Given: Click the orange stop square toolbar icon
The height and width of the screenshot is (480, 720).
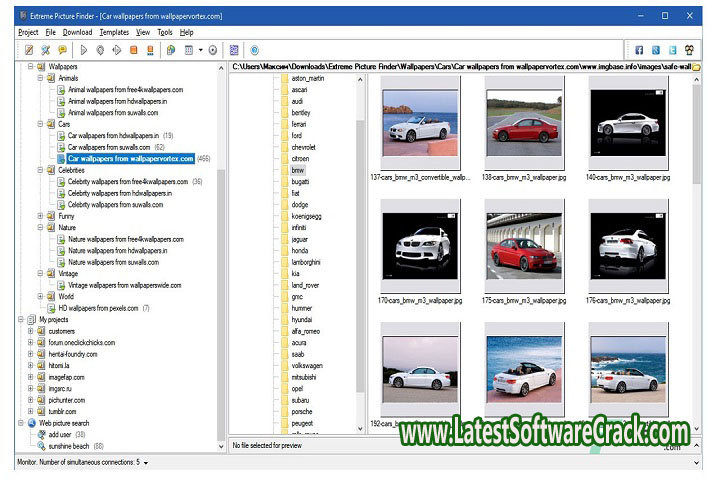Looking at the screenshot, I should (x=134, y=50).
